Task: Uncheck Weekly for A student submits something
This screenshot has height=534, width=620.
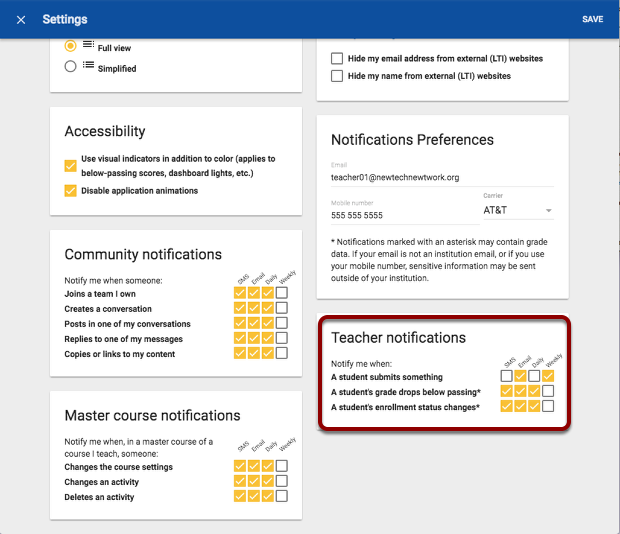Action: [x=548, y=376]
